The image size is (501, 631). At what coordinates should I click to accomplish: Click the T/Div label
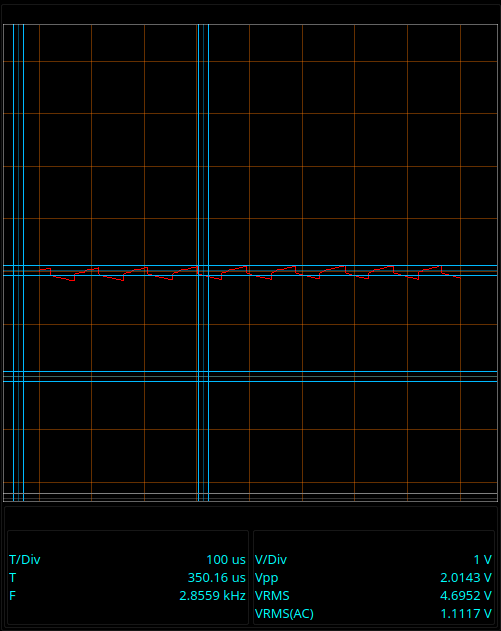(x=25, y=560)
